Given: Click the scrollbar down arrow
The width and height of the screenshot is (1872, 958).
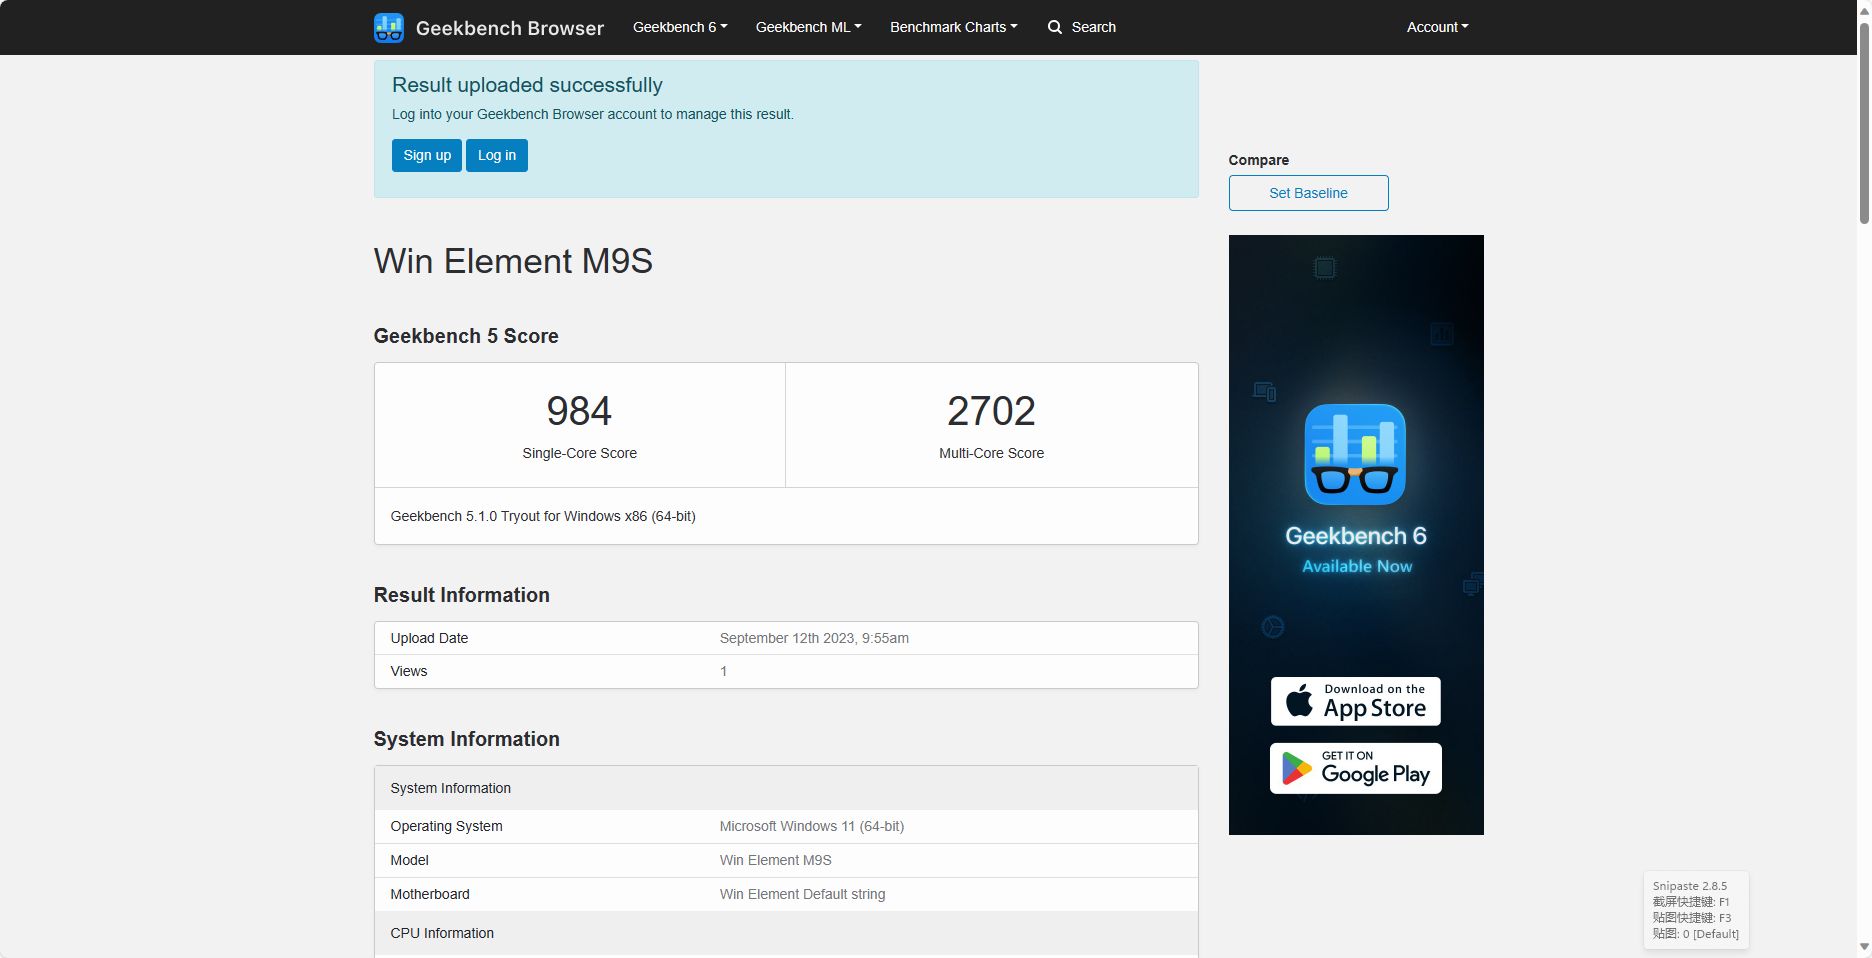Looking at the screenshot, I should tap(1864, 946).
